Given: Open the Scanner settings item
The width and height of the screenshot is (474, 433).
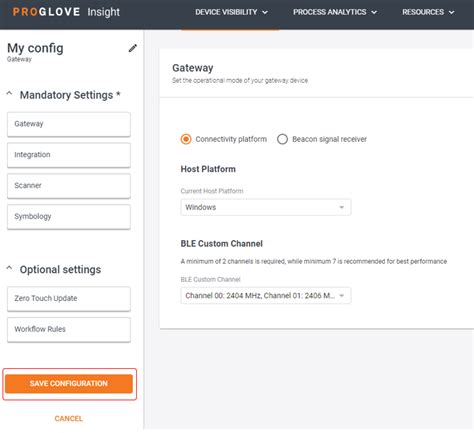Looking at the screenshot, I should point(69,186).
